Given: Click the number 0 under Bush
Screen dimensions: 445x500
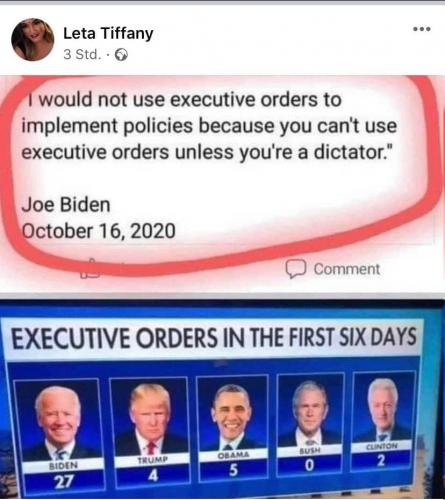Looking at the screenshot, I should [309, 465].
